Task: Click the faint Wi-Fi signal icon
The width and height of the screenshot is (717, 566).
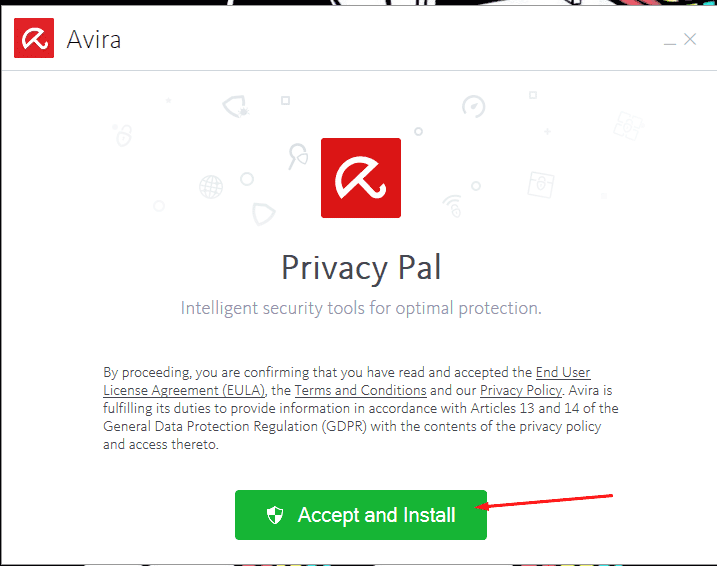Action: (x=453, y=205)
